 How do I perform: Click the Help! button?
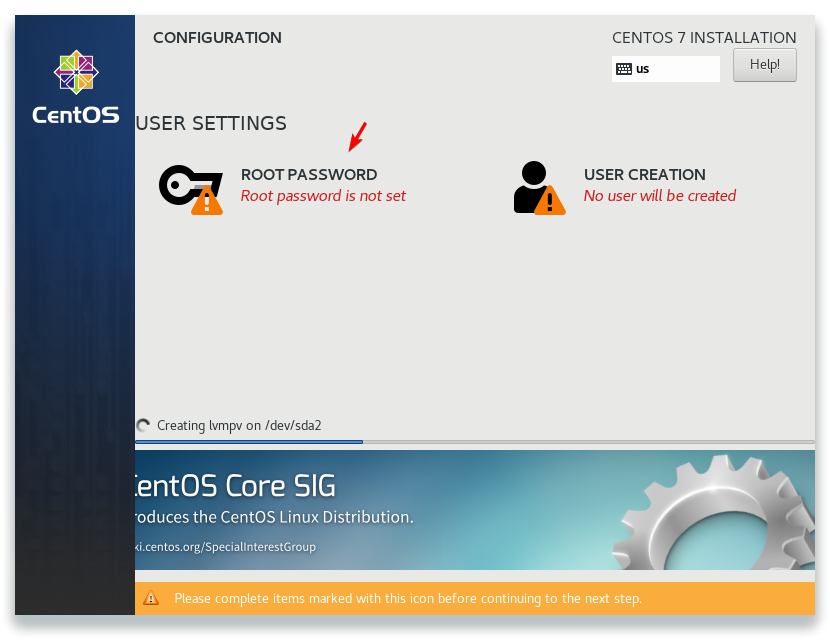(764, 65)
